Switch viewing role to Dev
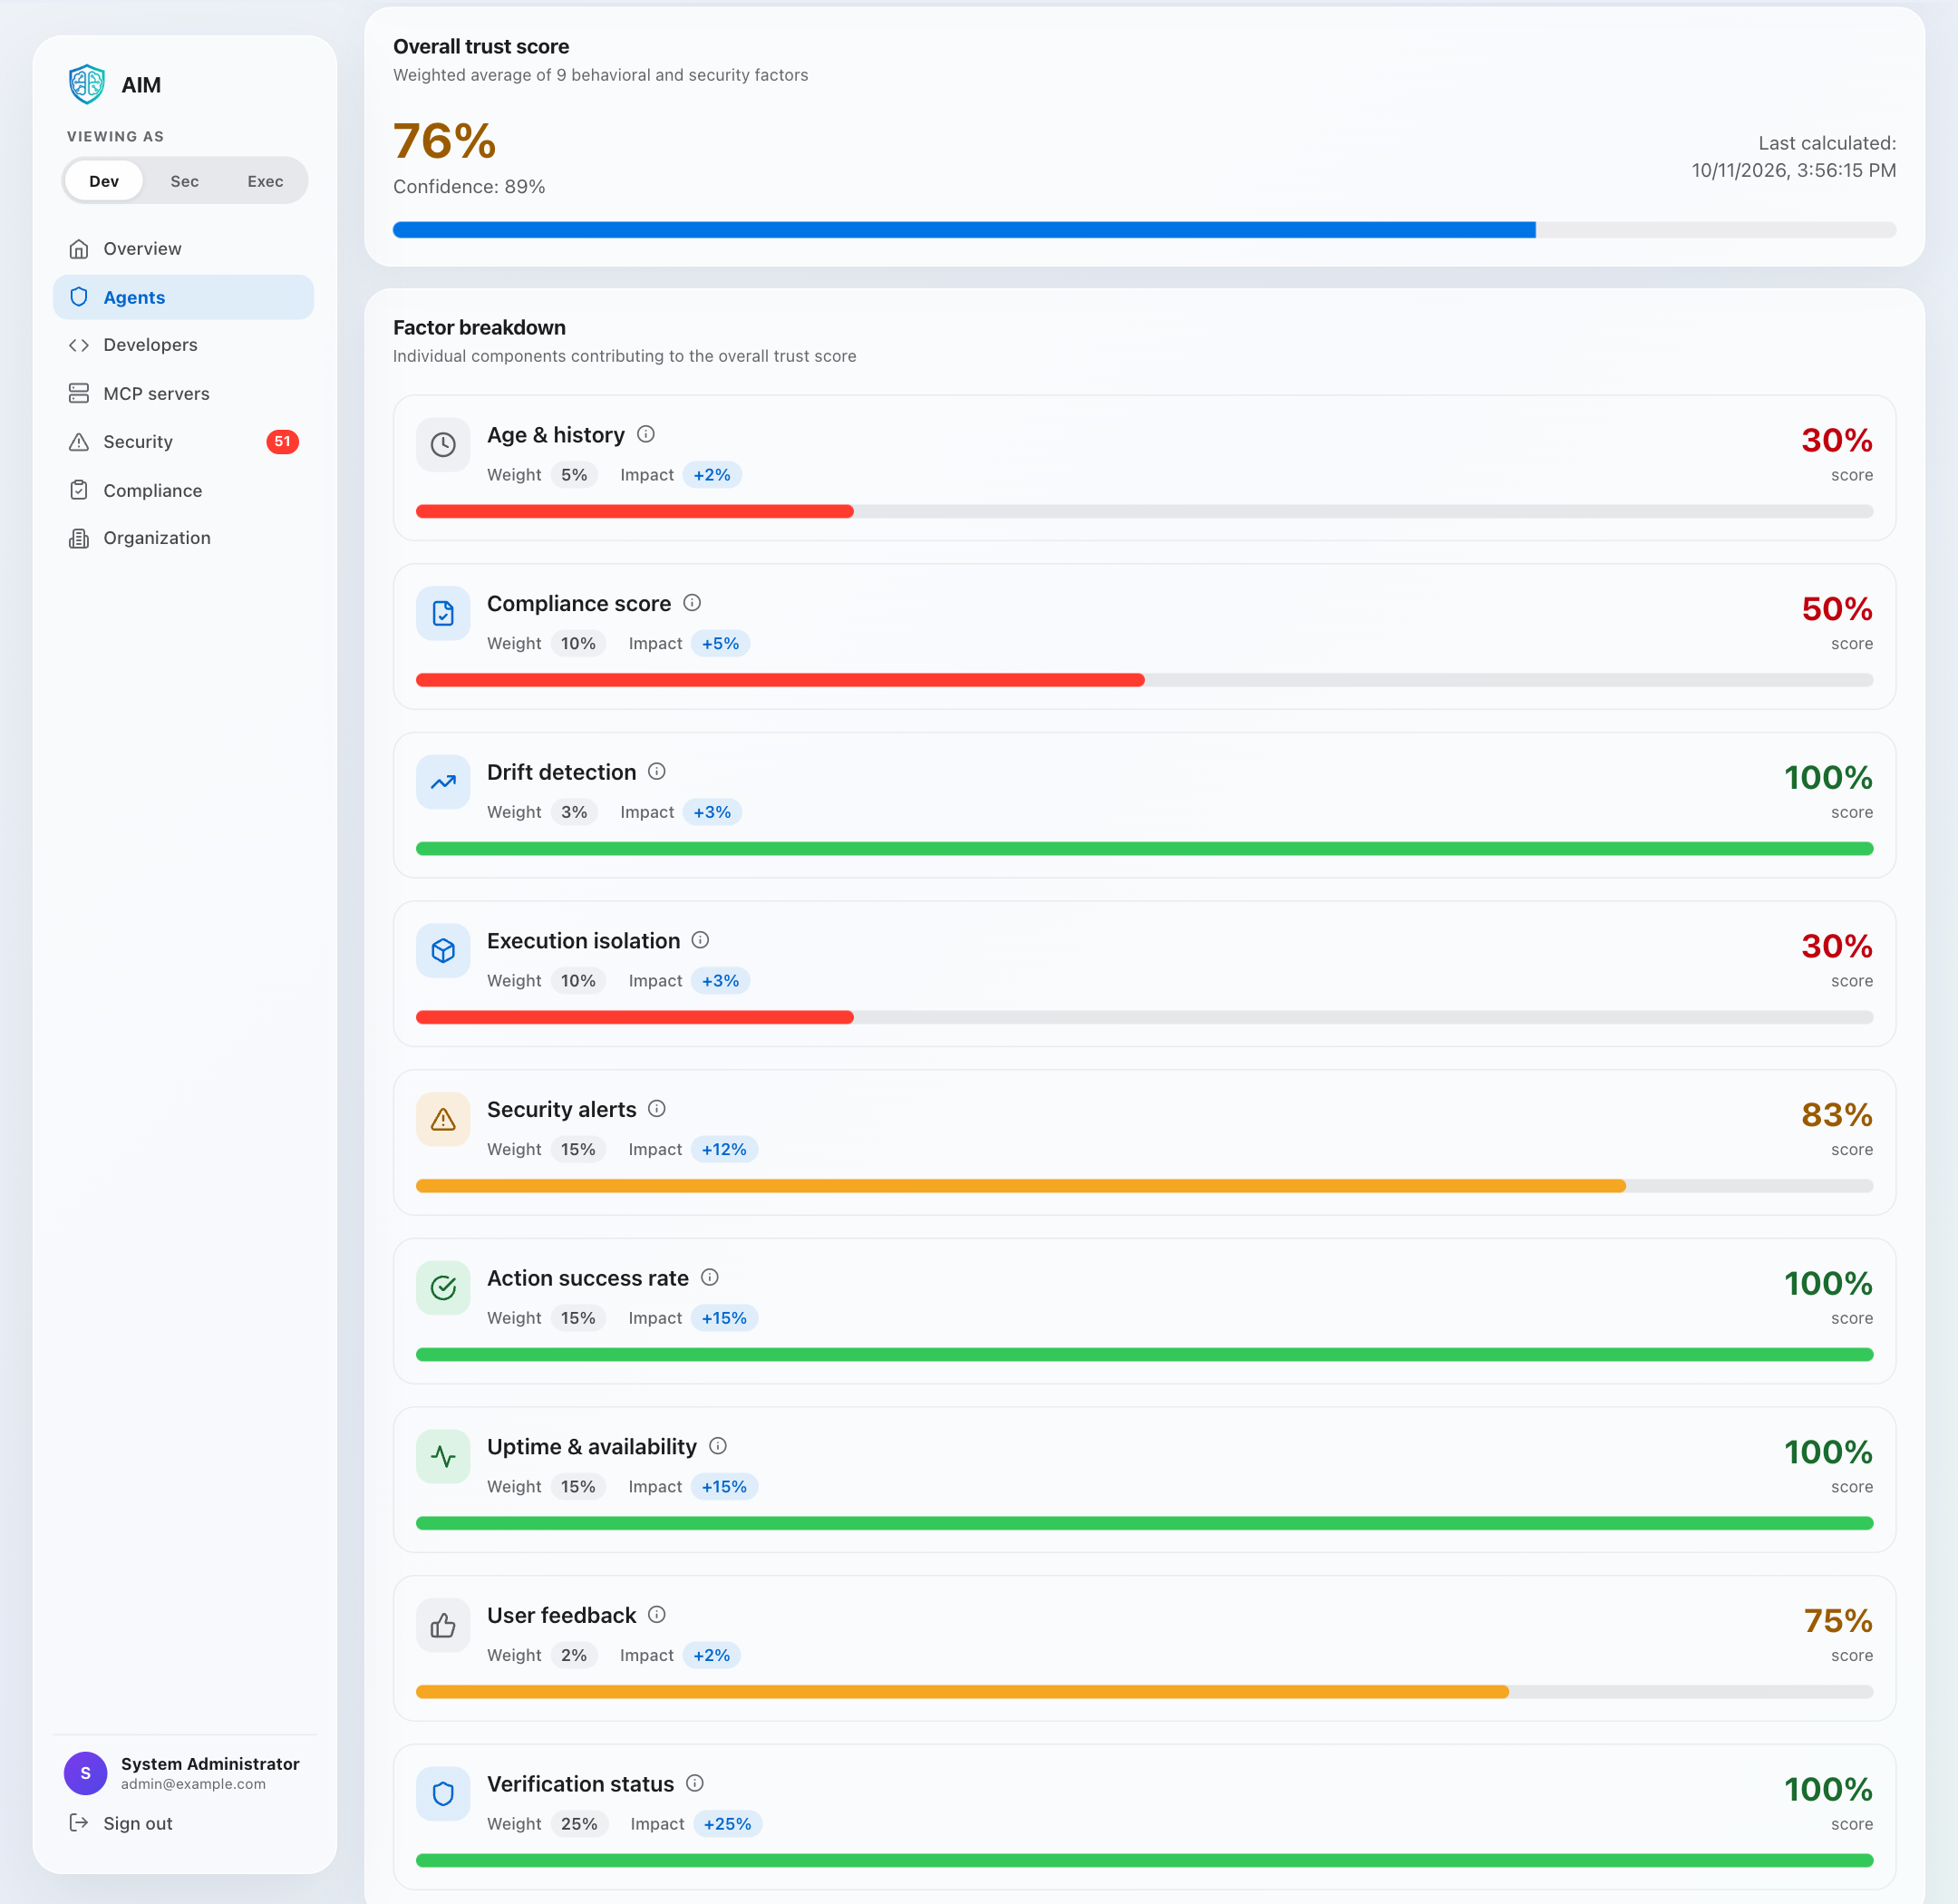 104,181
